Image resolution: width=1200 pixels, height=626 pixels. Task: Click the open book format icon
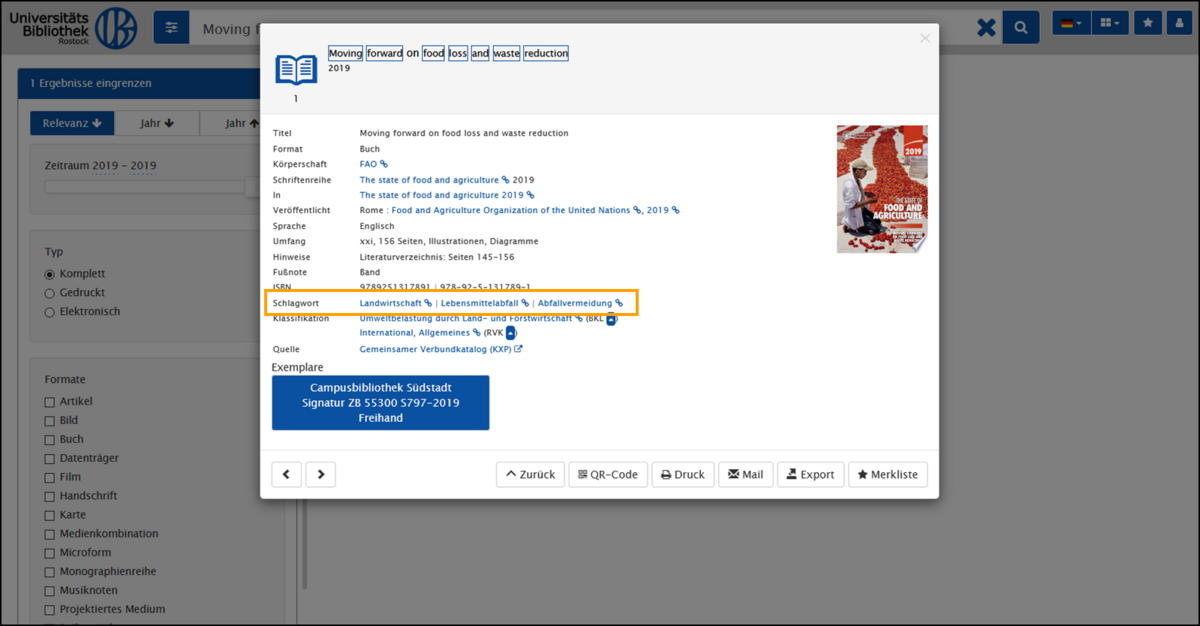[296, 70]
